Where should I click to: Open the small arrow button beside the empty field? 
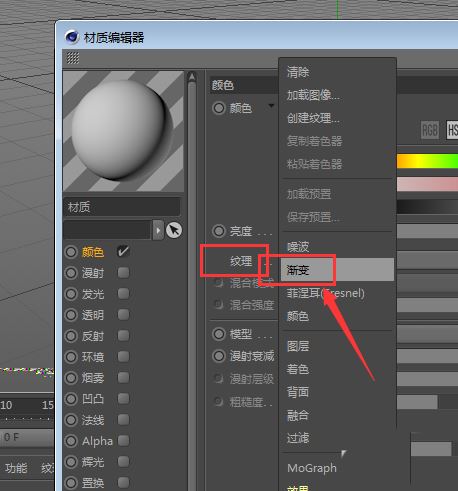[x=158, y=230]
